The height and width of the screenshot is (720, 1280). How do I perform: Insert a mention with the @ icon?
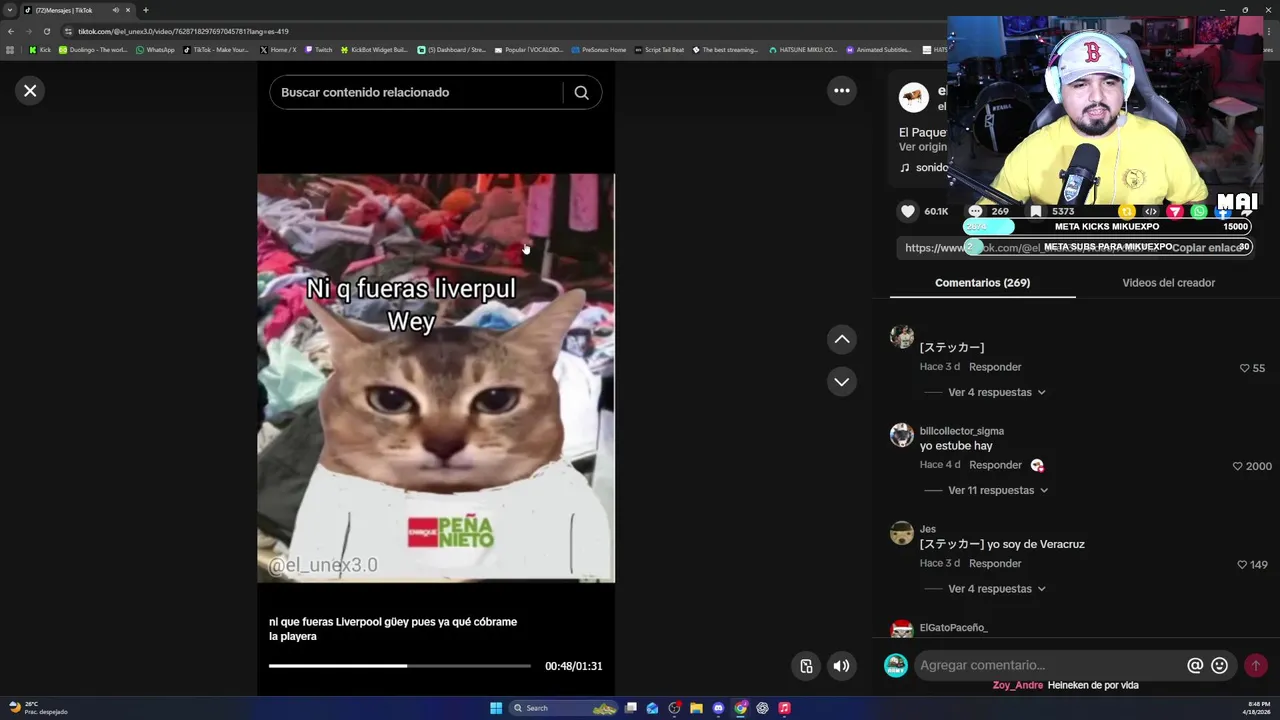pyautogui.click(x=1195, y=666)
